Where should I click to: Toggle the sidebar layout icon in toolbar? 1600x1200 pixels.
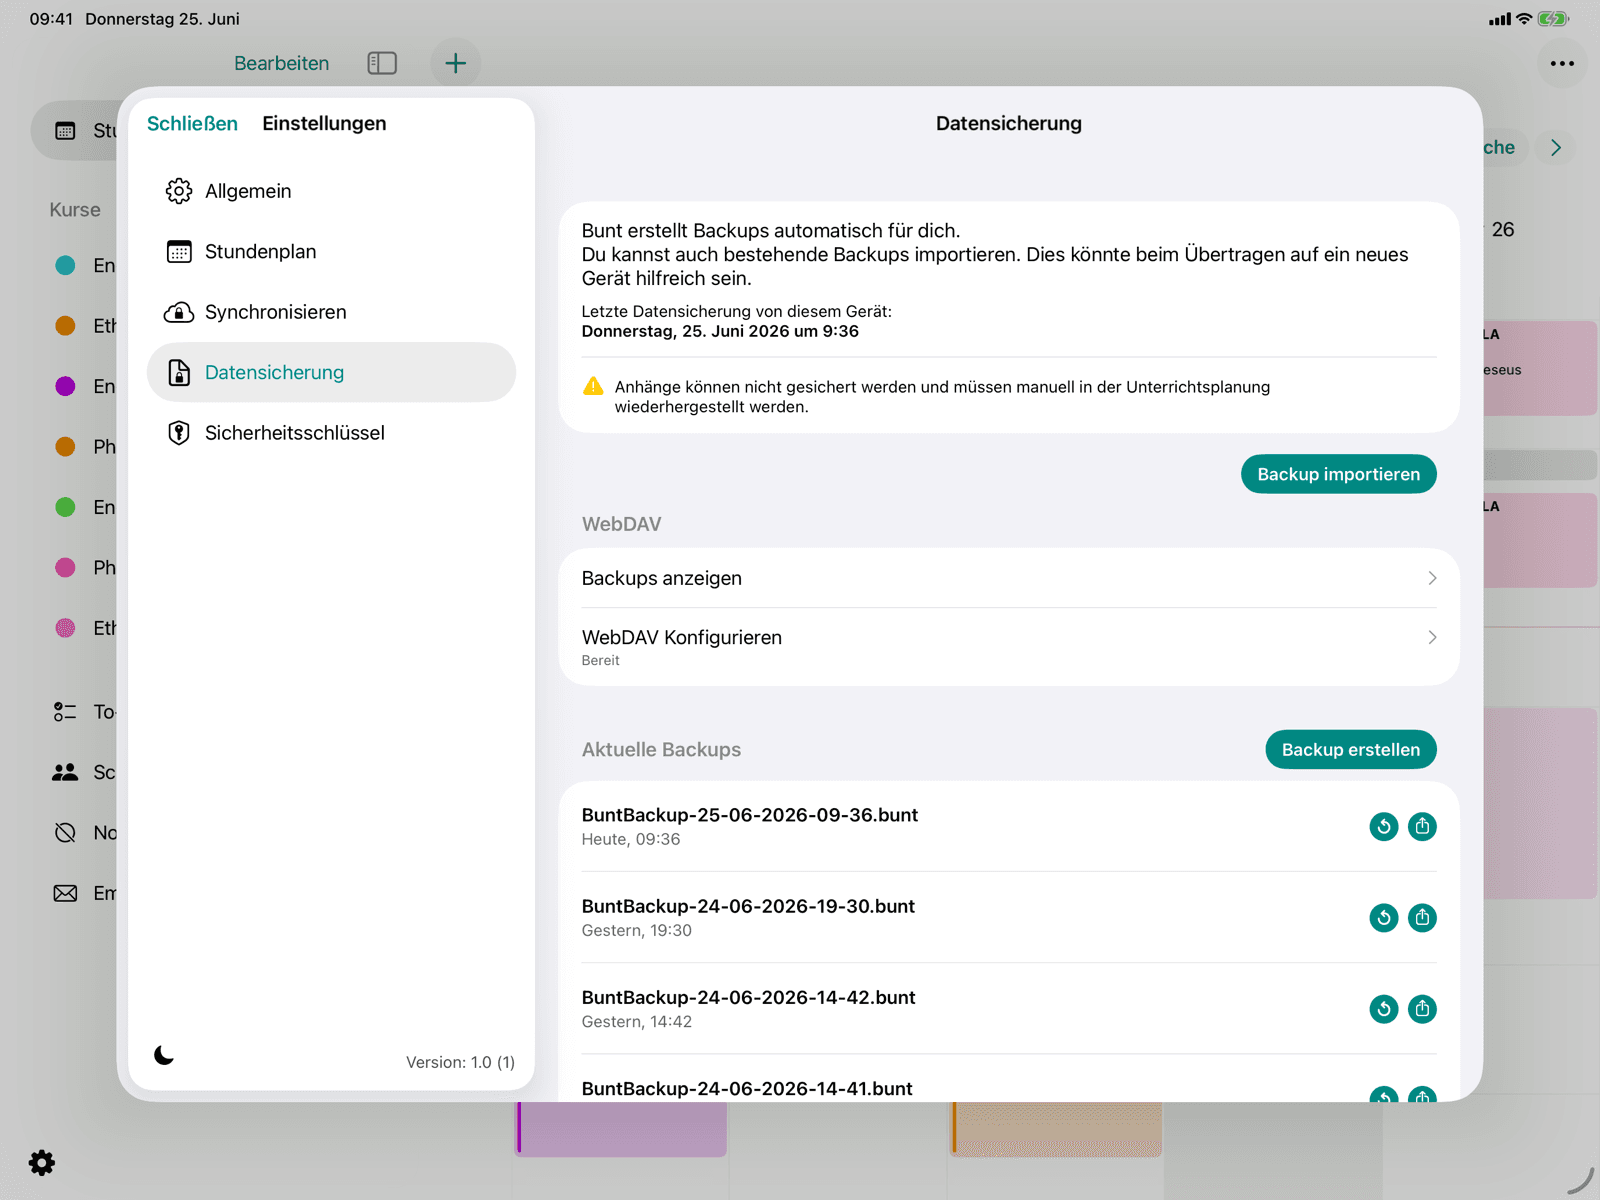pyautogui.click(x=382, y=63)
